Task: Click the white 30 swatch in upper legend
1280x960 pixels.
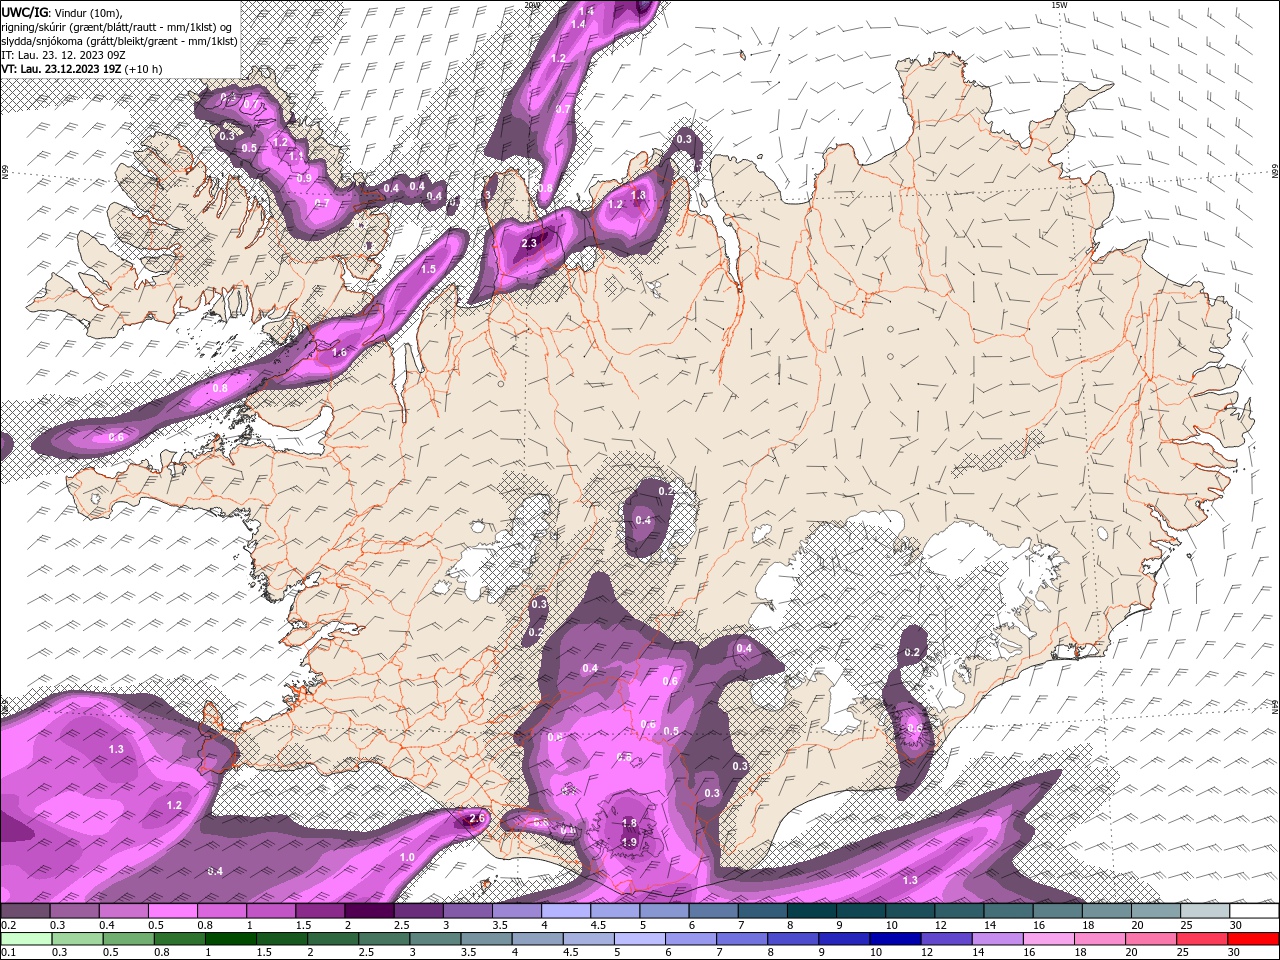Action: point(1254,911)
